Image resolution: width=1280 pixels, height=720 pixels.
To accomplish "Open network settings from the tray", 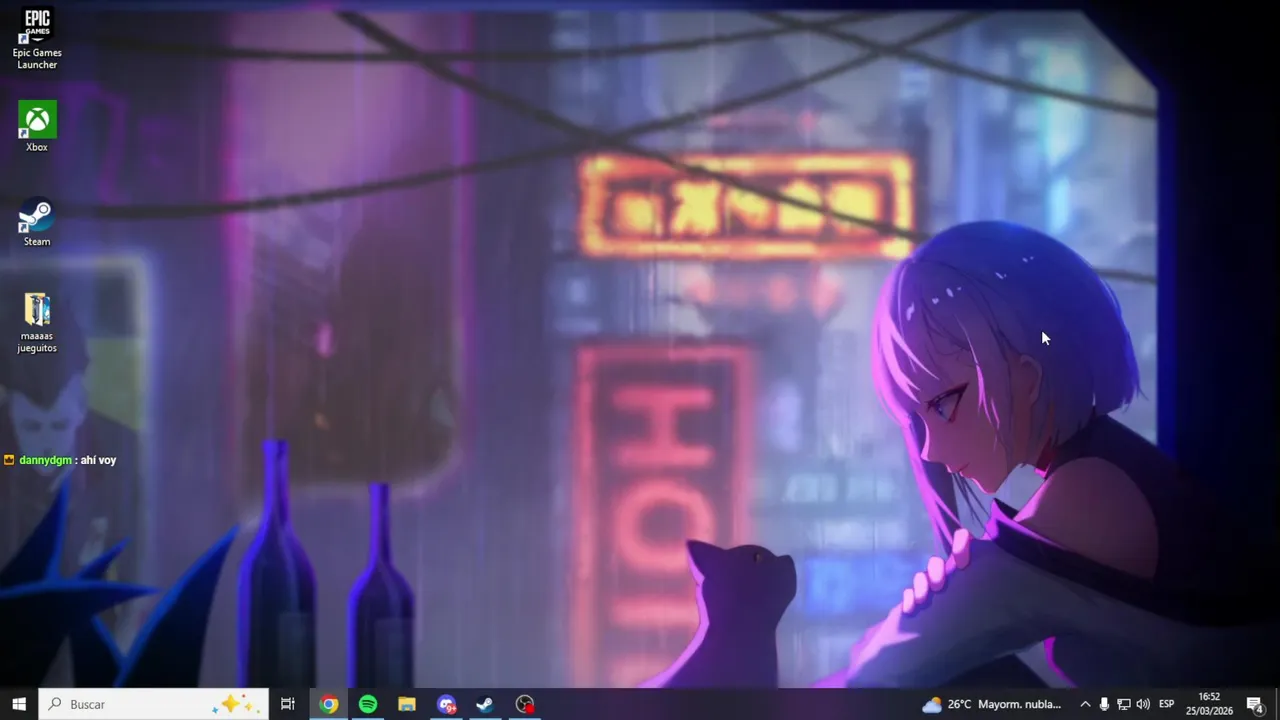I will pyautogui.click(x=1123, y=704).
